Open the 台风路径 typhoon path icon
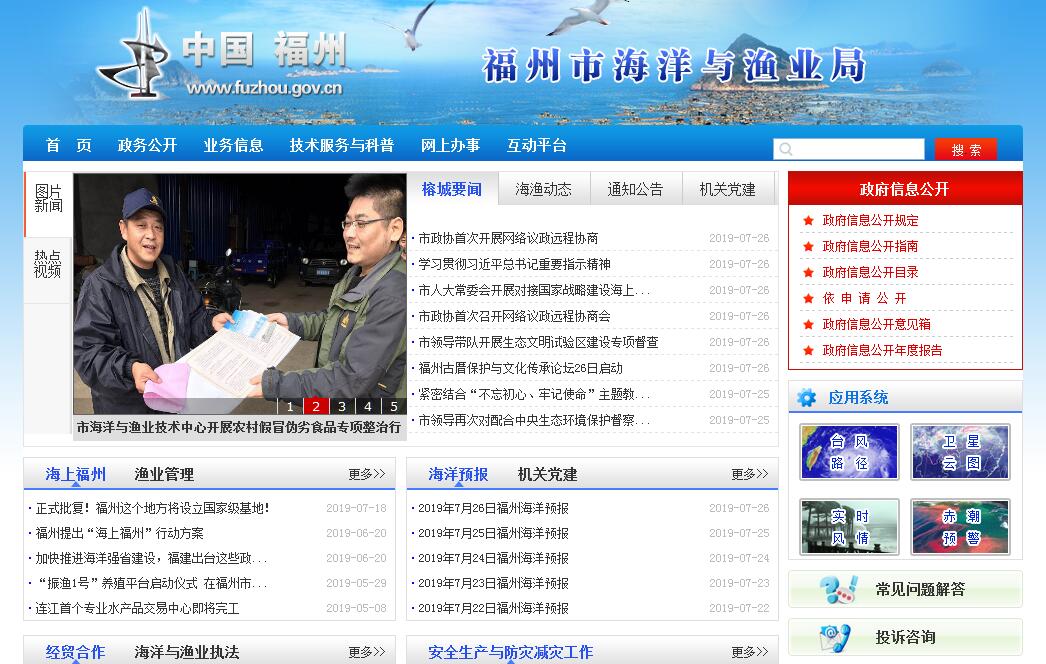 [849, 452]
